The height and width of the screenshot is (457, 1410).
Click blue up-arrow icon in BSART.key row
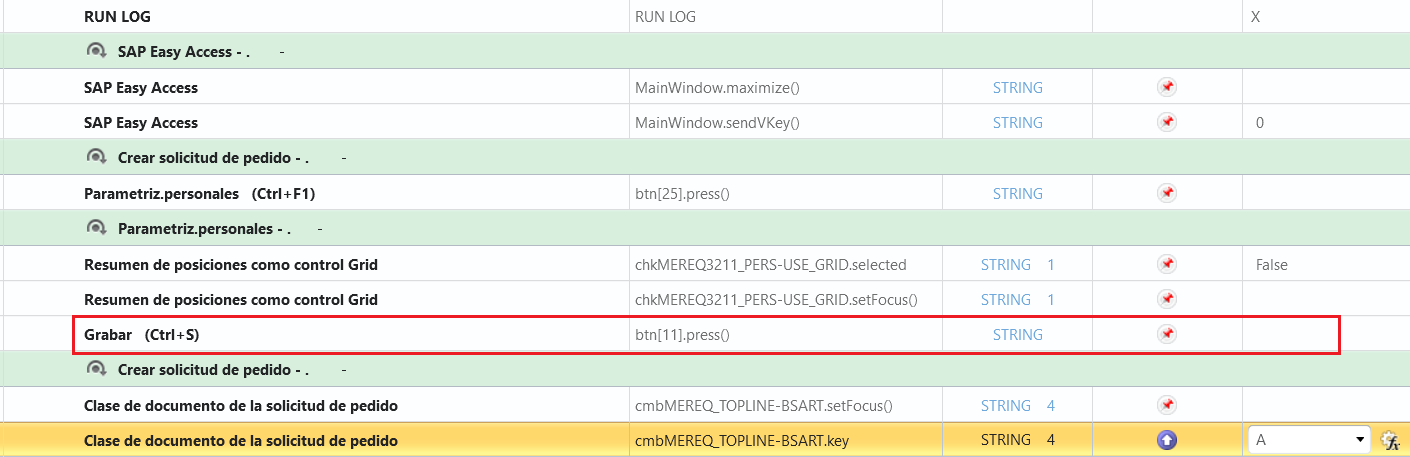[x=1166, y=440]
